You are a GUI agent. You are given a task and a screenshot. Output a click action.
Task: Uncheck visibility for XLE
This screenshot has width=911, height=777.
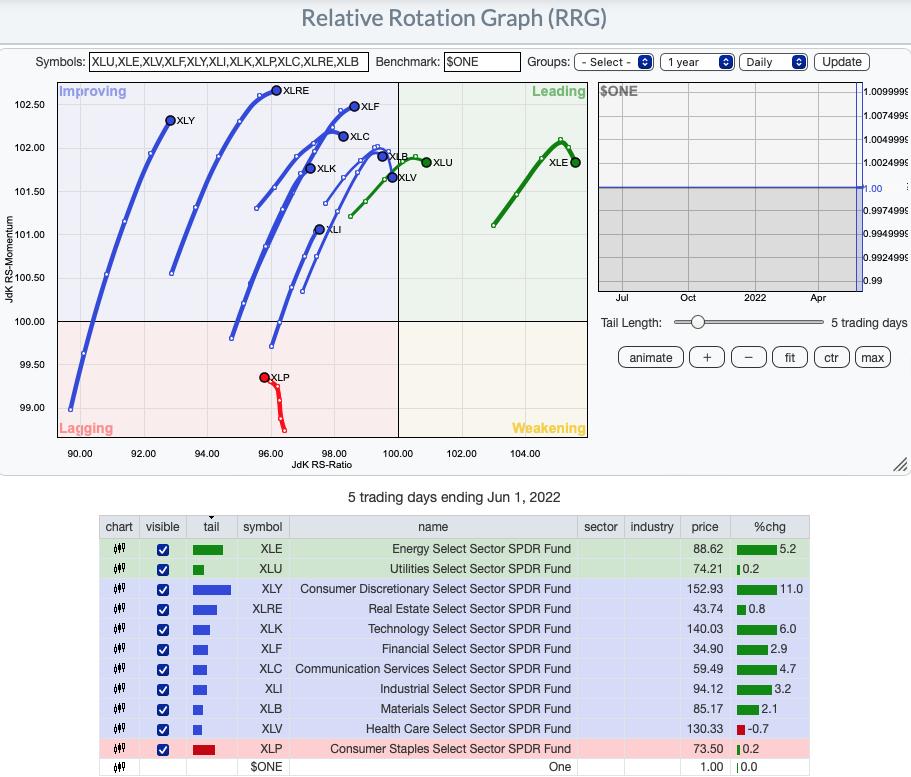163,550
